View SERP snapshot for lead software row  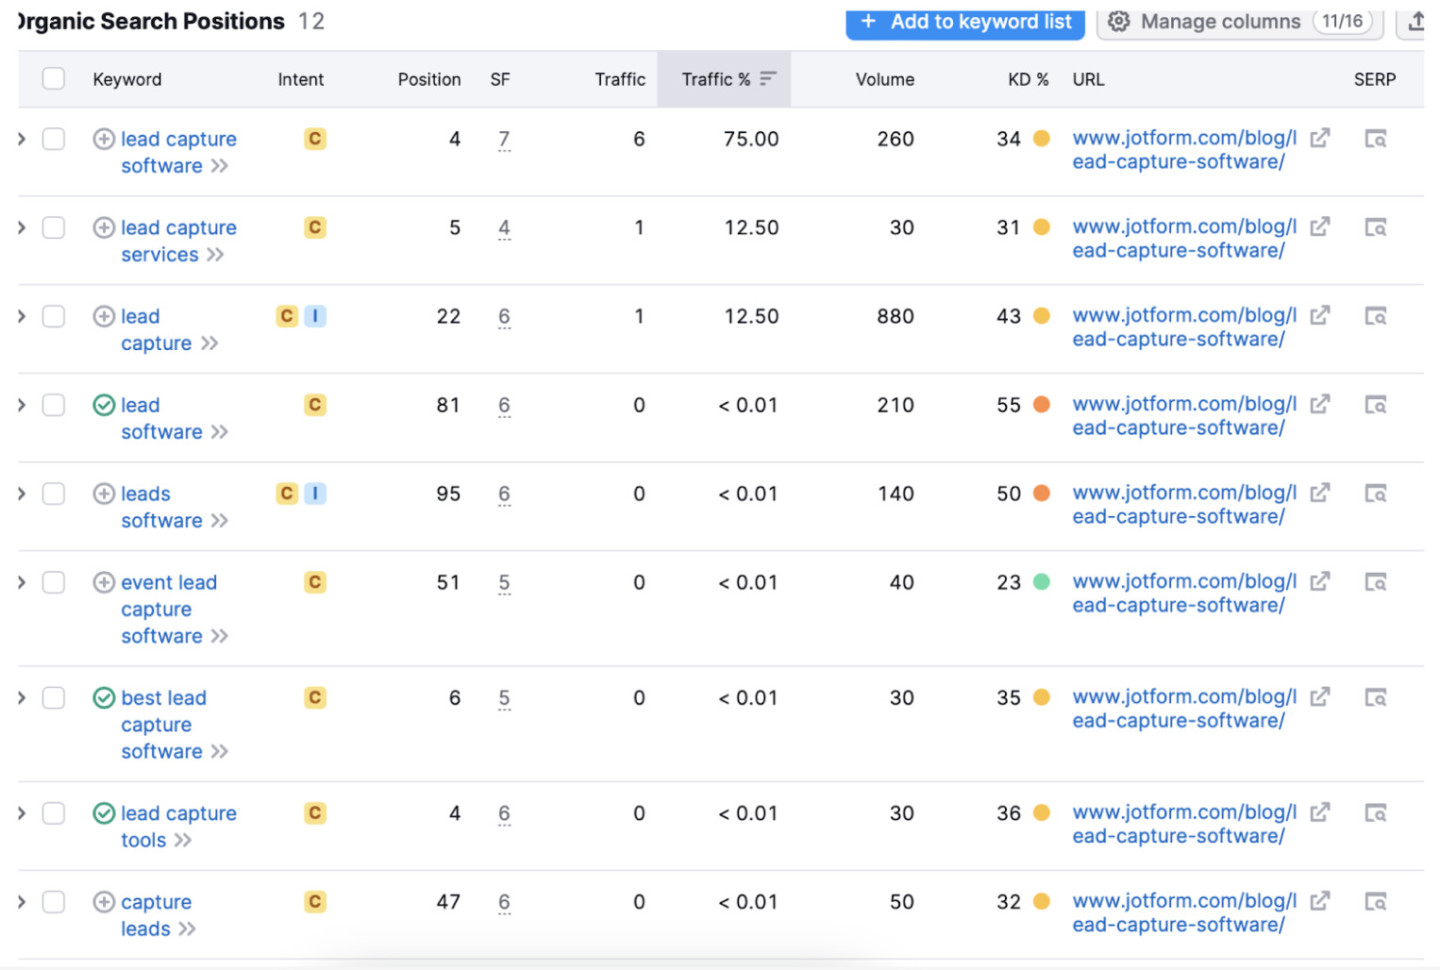pyautogui.click(x=1376, y=405)
